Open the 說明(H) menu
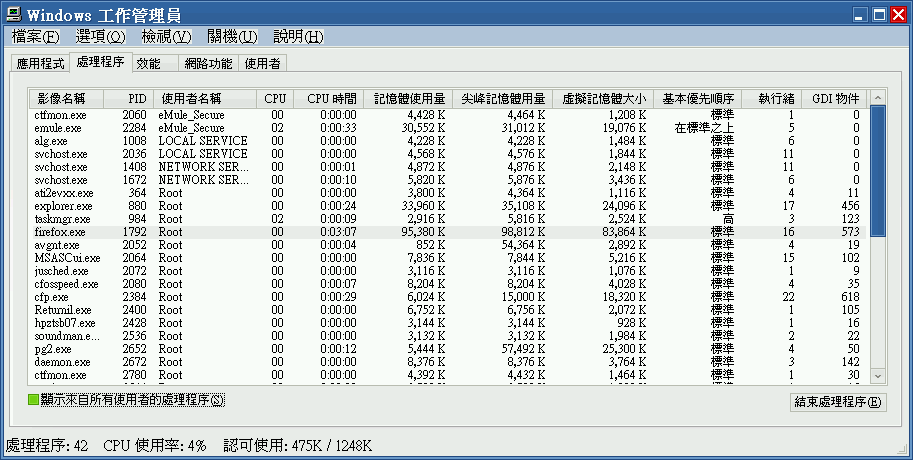 (298, 37)
